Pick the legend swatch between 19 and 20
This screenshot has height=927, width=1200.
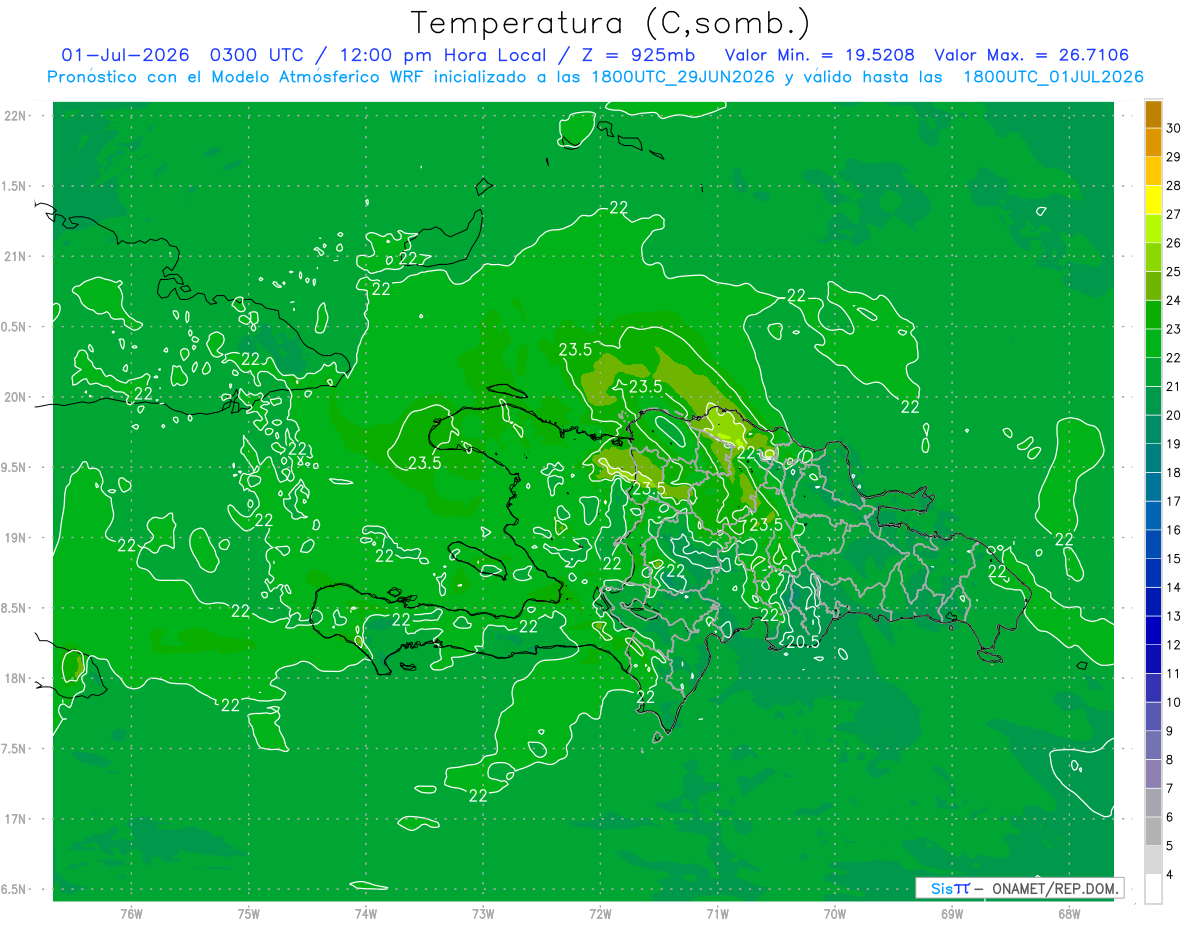click(x=1153, y=429)
